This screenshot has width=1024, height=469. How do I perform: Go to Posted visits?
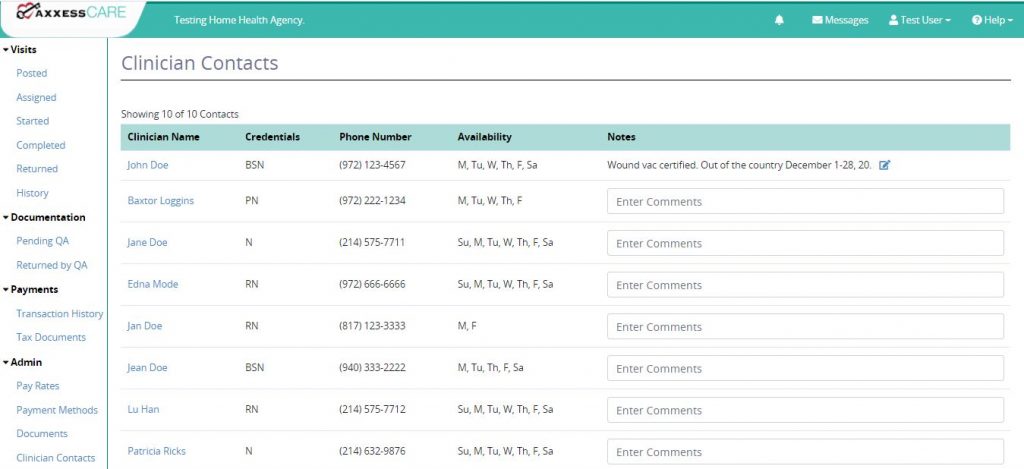31,73
